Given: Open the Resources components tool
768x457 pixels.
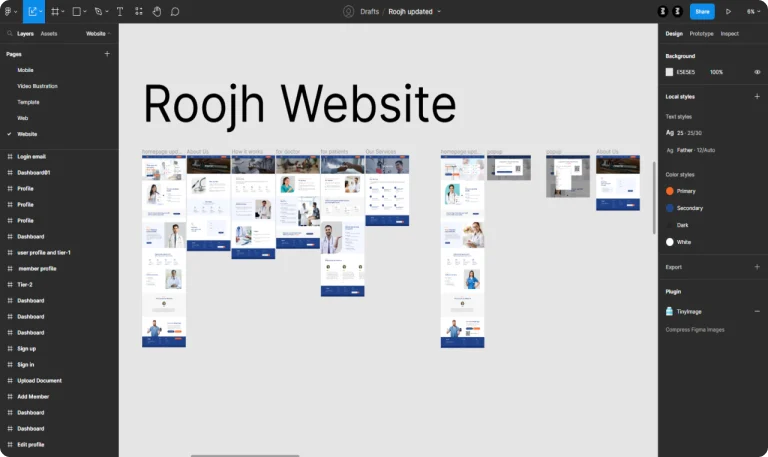Looking at the screenshot, I should pyautogui.click(x=139, y=11).
